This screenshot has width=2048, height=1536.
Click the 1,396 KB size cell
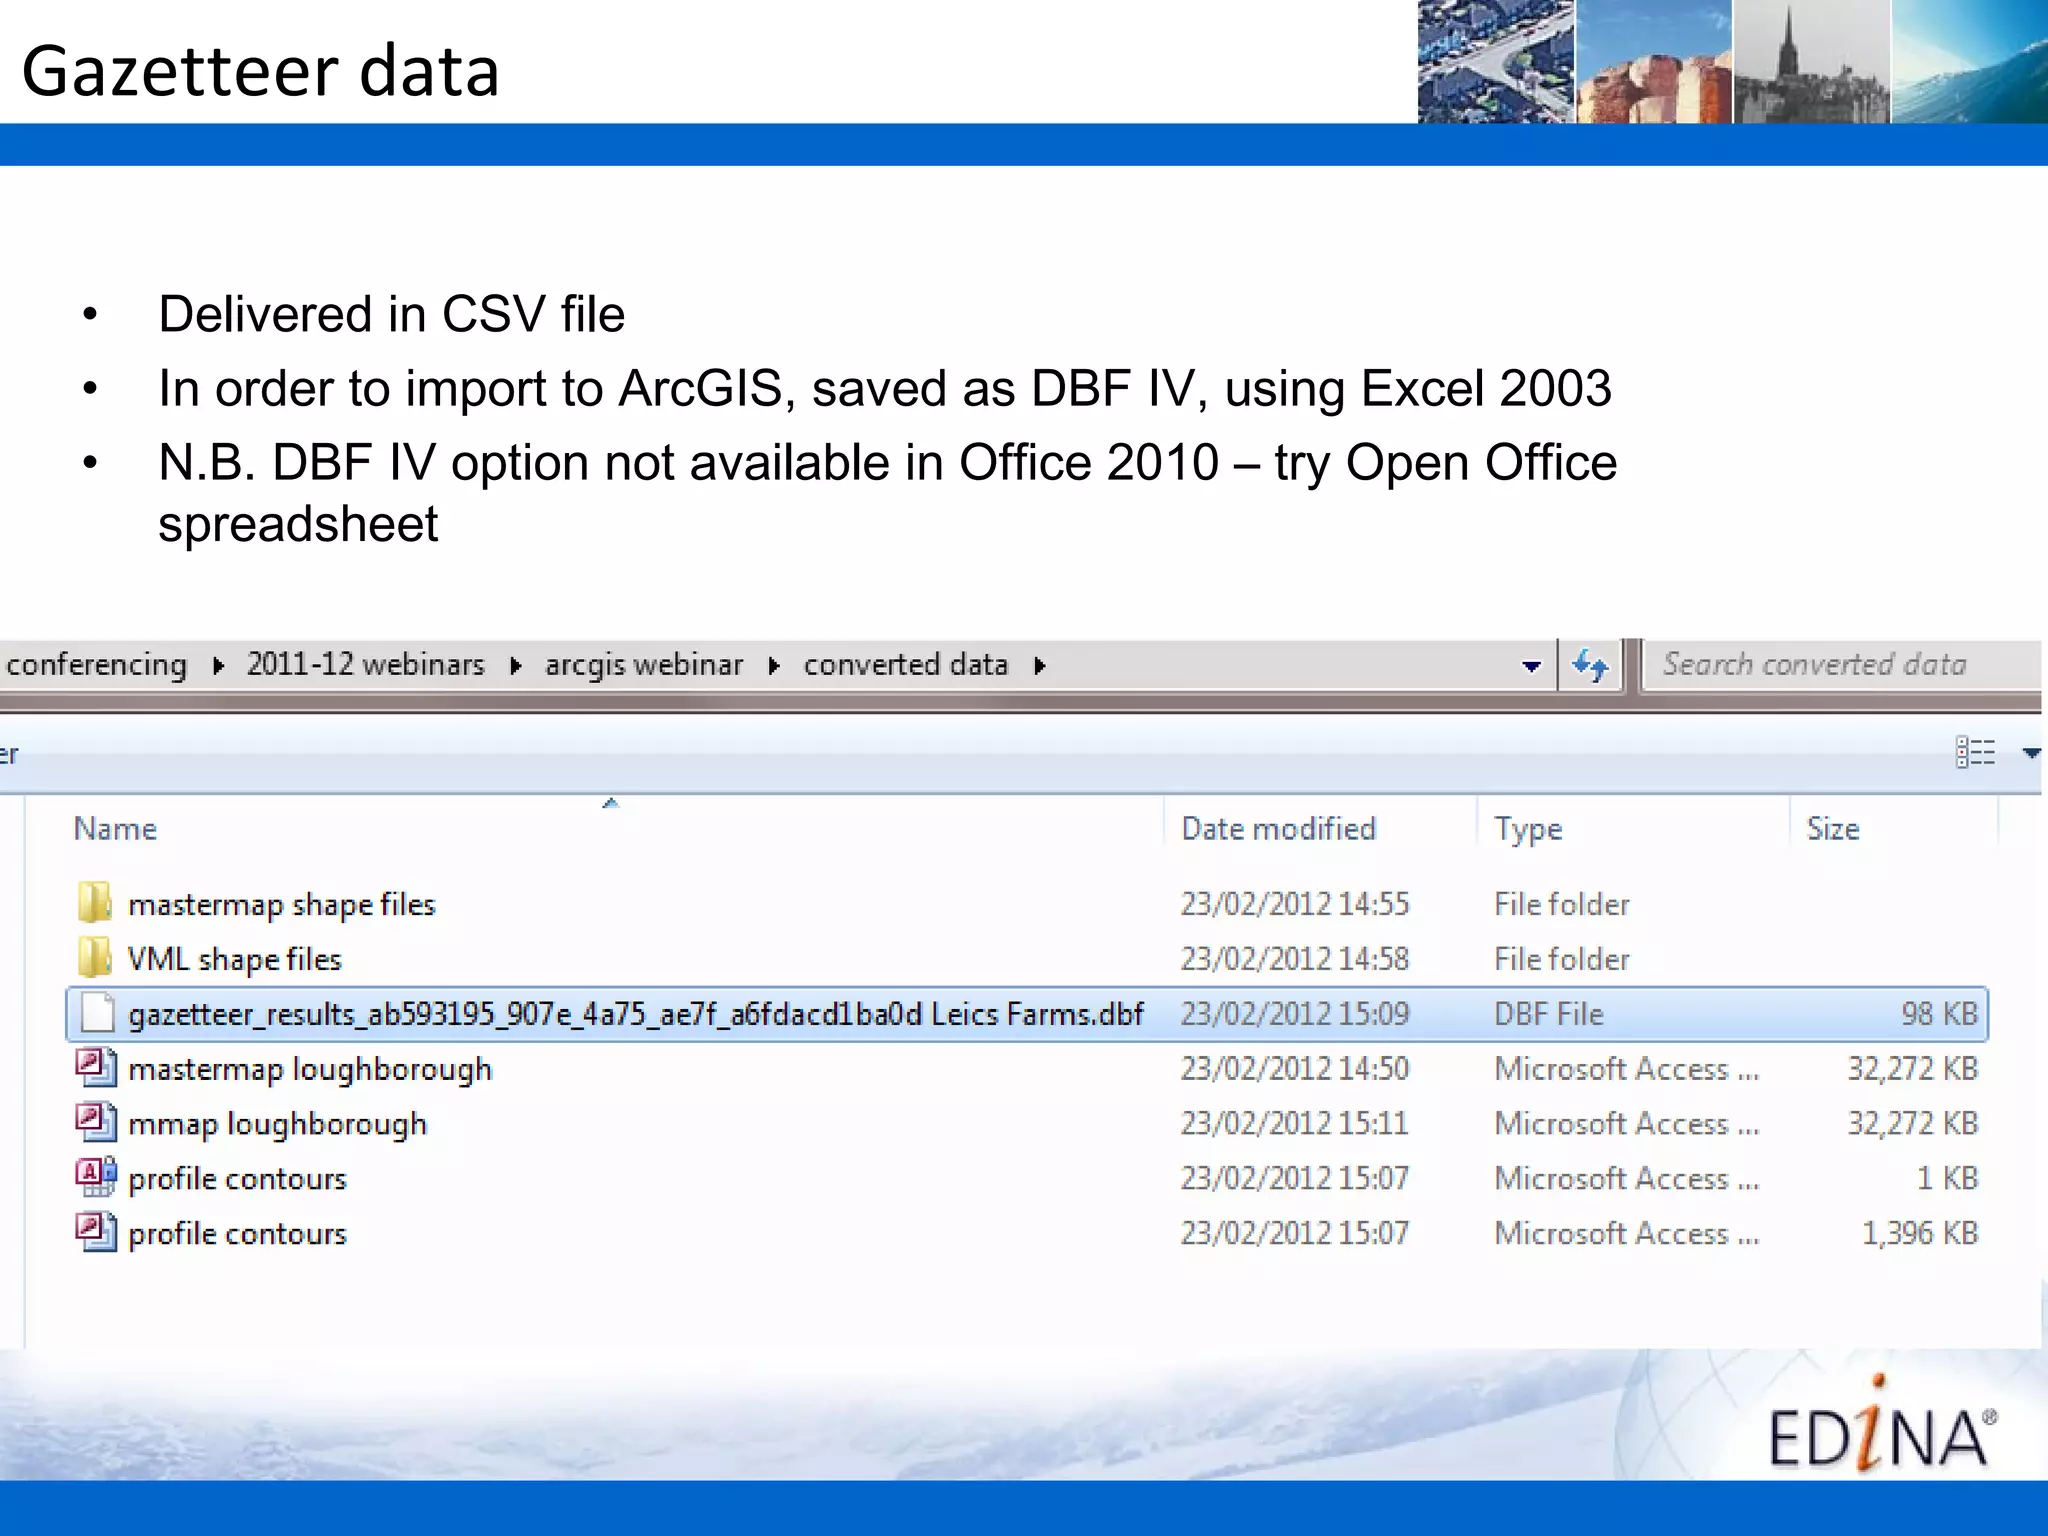[x=1920, y=1233]
